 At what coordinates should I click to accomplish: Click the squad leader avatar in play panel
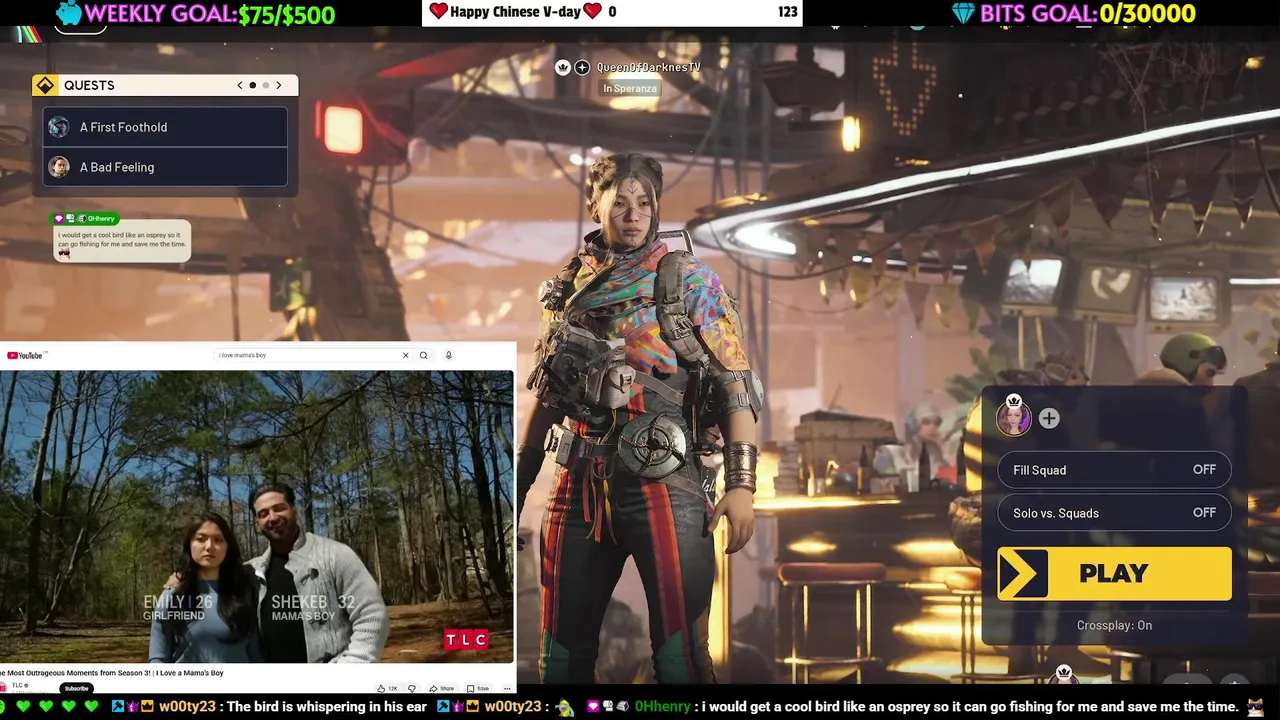click(1014, 416)
